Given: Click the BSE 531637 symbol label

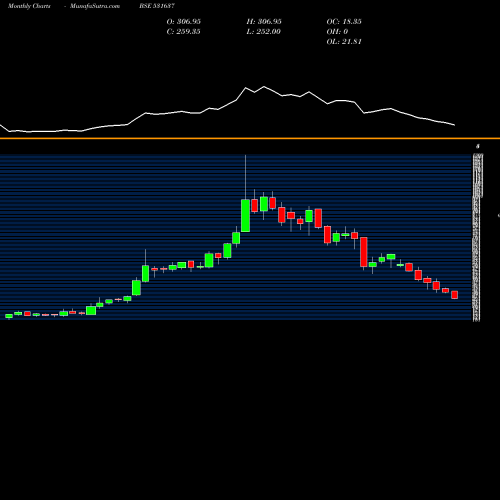Looking at the screenshot, I should coord(157,6).
